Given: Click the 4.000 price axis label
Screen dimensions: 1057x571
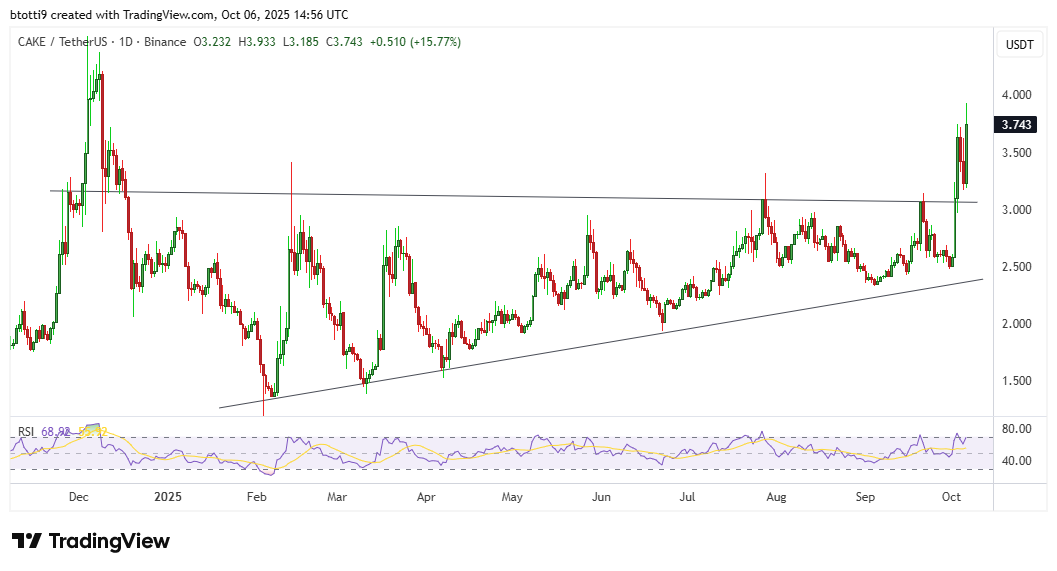Looking at the screenshot, I should click(1018, 96).
